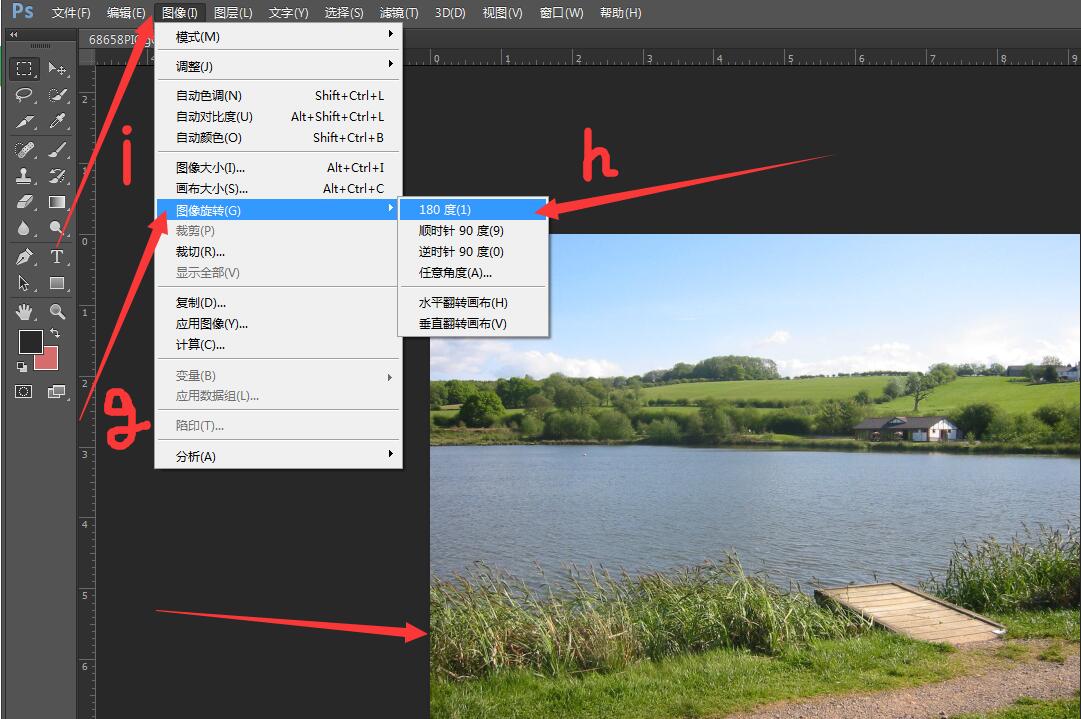
Task: Select the Spot Healing Brush tool
Action: (x=24, y=149)
